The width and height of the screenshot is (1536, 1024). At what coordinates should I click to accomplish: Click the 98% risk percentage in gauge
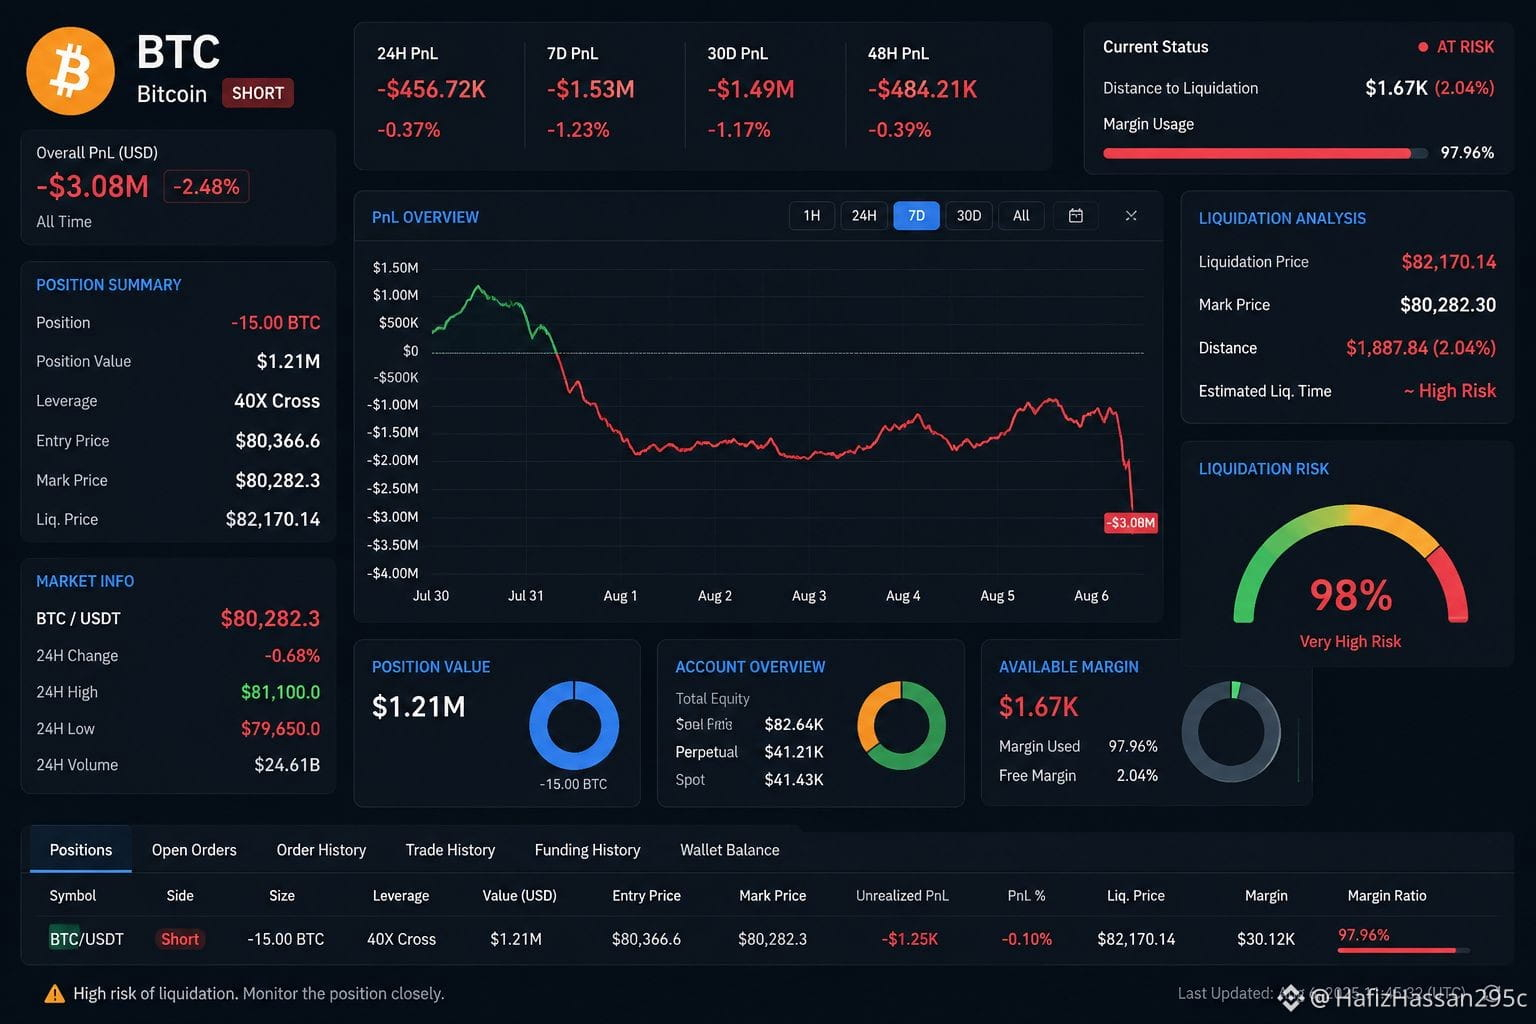[1351, 596]
